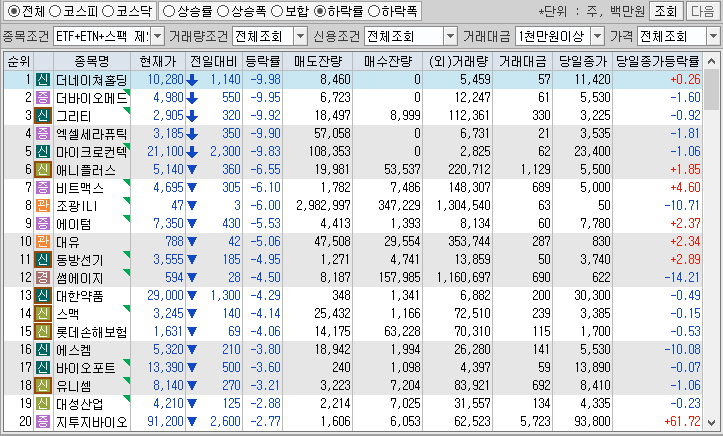Image resolution: width=723 pixels, height=436 pixels.
Task: Click the 신 badge icon for 마이크로컨텍
Action: 43,152
